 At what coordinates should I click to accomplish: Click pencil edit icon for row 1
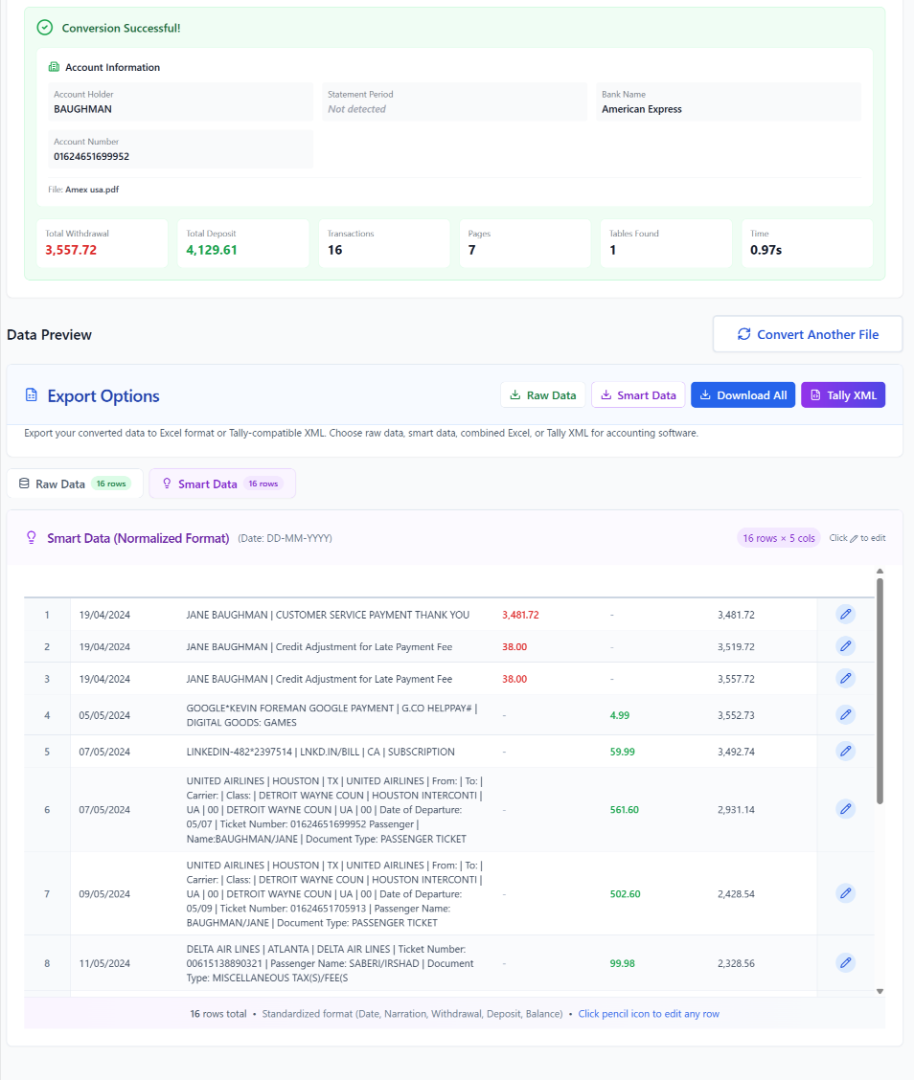click(845, 615)
